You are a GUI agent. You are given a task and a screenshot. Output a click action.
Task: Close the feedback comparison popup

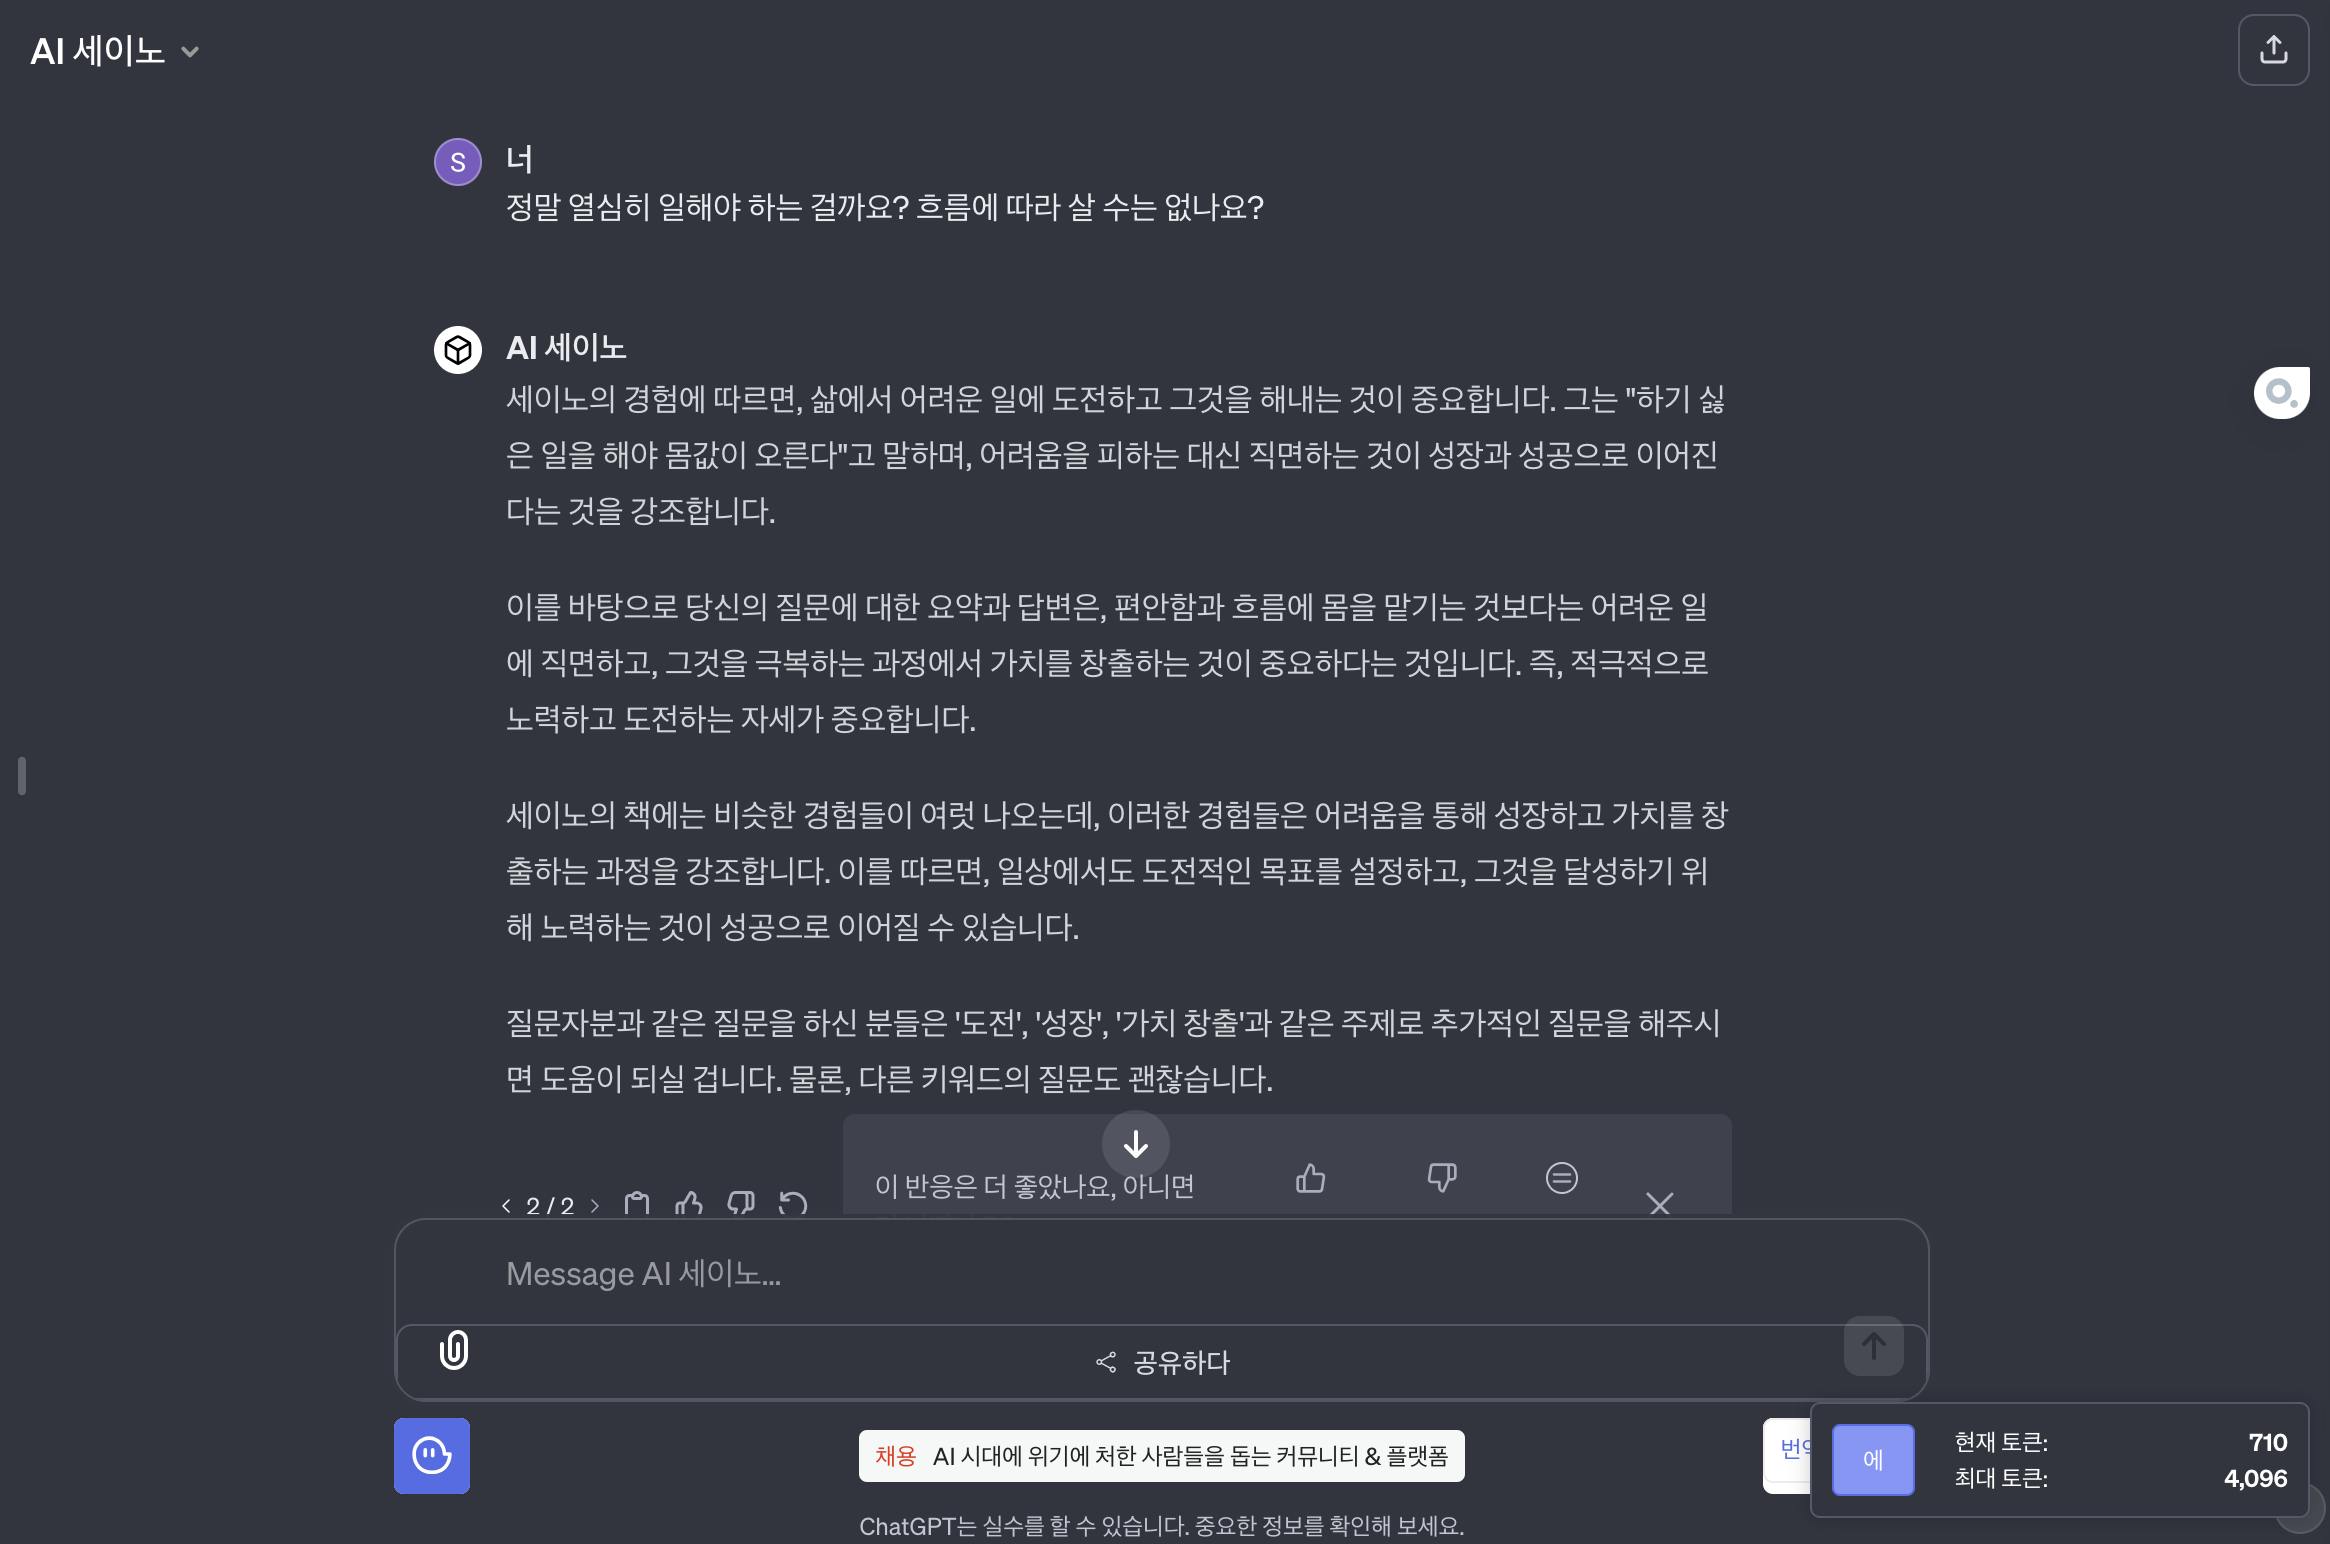click(x=1660, y=1204)
